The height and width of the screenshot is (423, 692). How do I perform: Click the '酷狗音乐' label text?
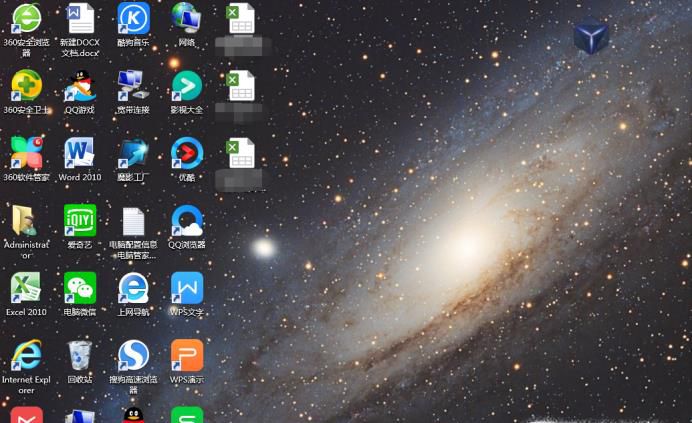pyautogui.click(x=133, y=42)
